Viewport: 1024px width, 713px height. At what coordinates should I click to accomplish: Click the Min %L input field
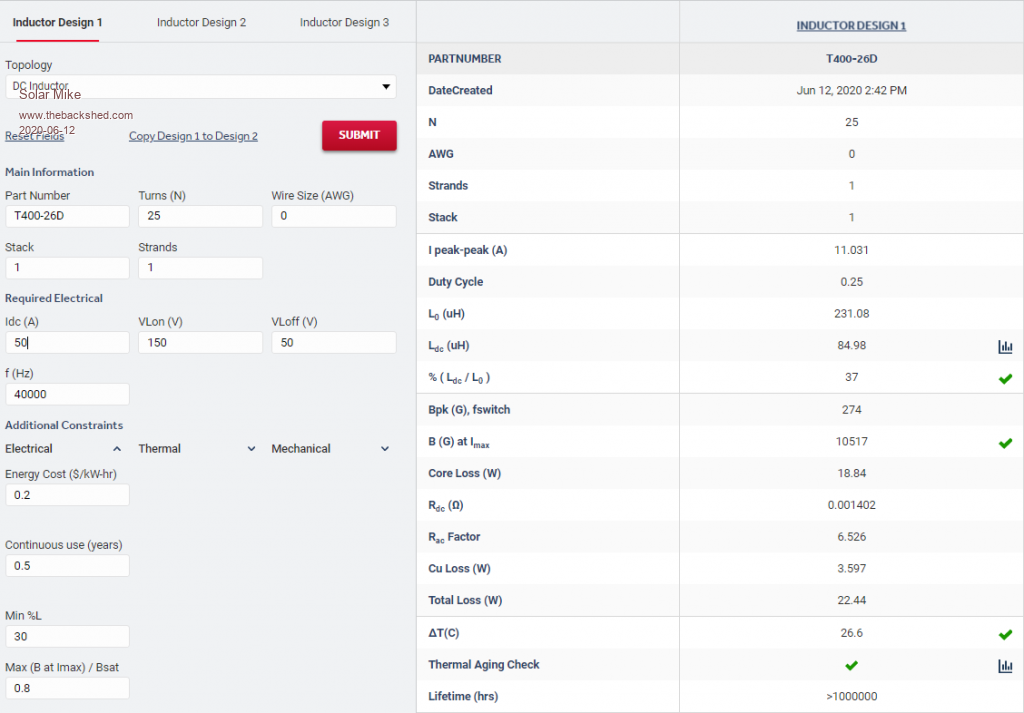67,636
